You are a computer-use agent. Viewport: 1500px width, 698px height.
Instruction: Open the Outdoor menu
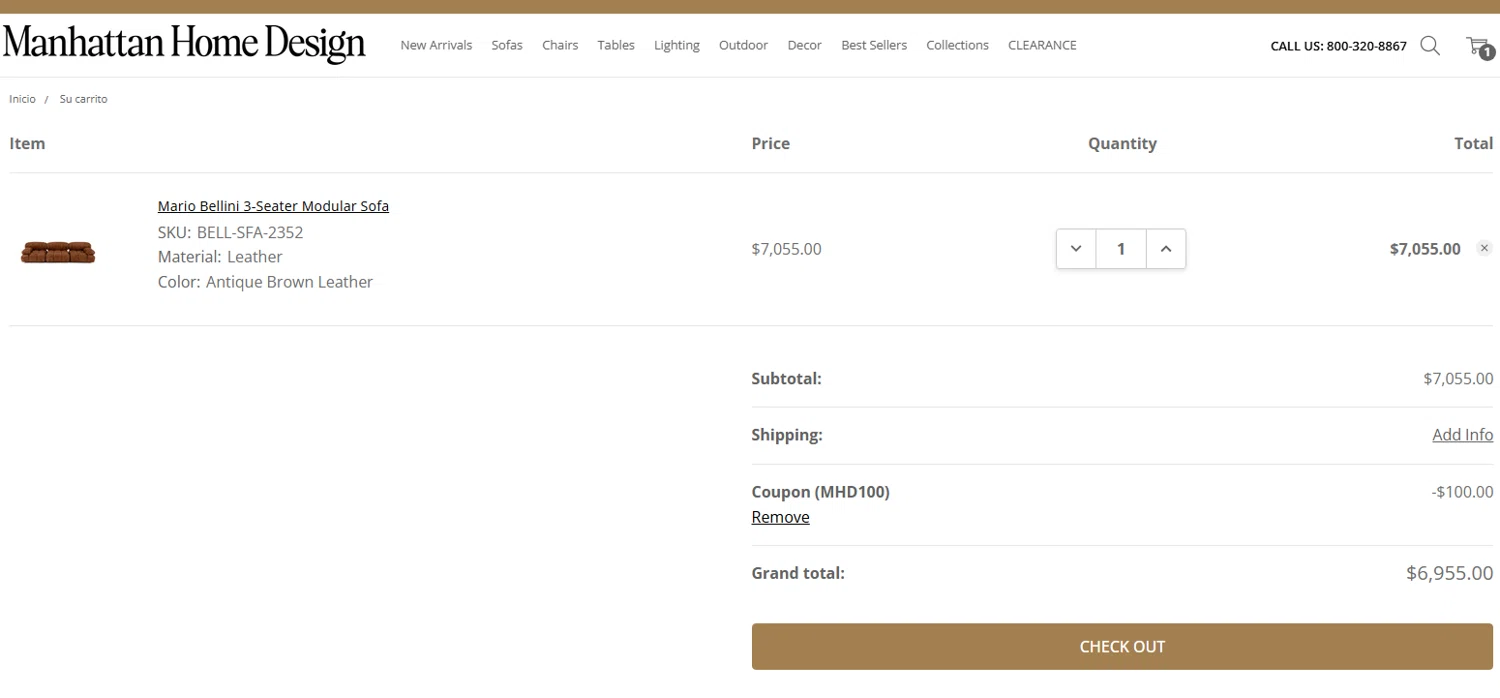coord(743,45)
